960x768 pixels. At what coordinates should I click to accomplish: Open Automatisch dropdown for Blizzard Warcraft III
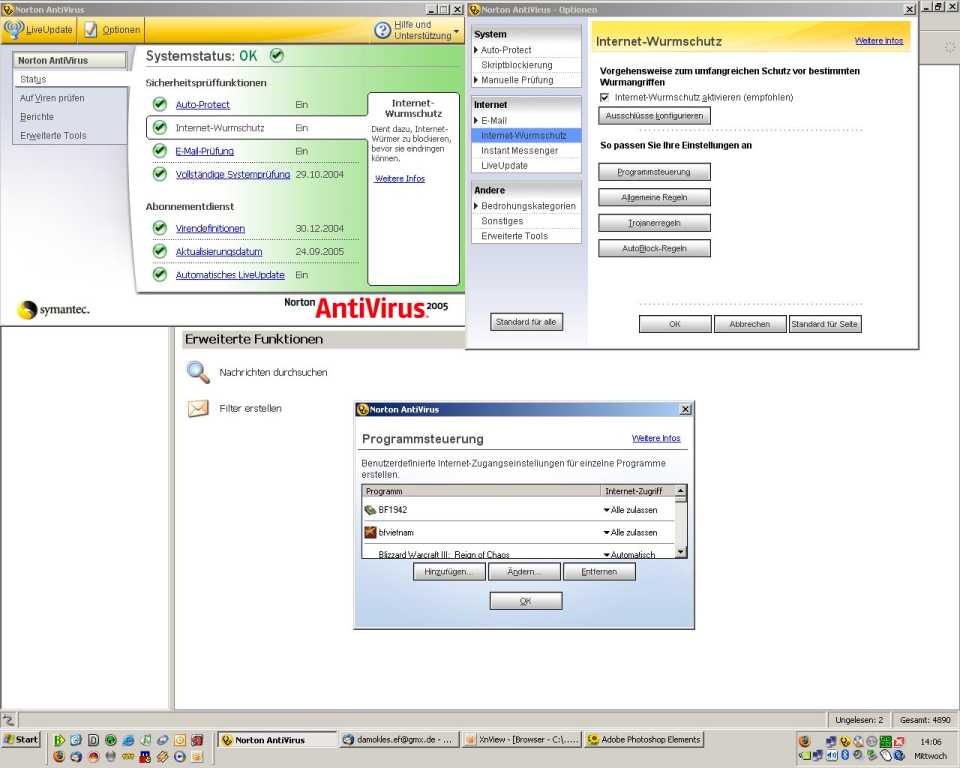pyautogui.click(x=606, y=554)
